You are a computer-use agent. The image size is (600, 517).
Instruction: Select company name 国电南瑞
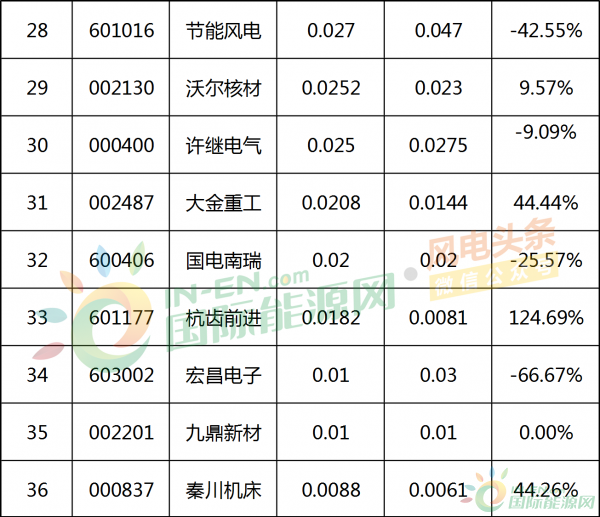coord(223,261)
